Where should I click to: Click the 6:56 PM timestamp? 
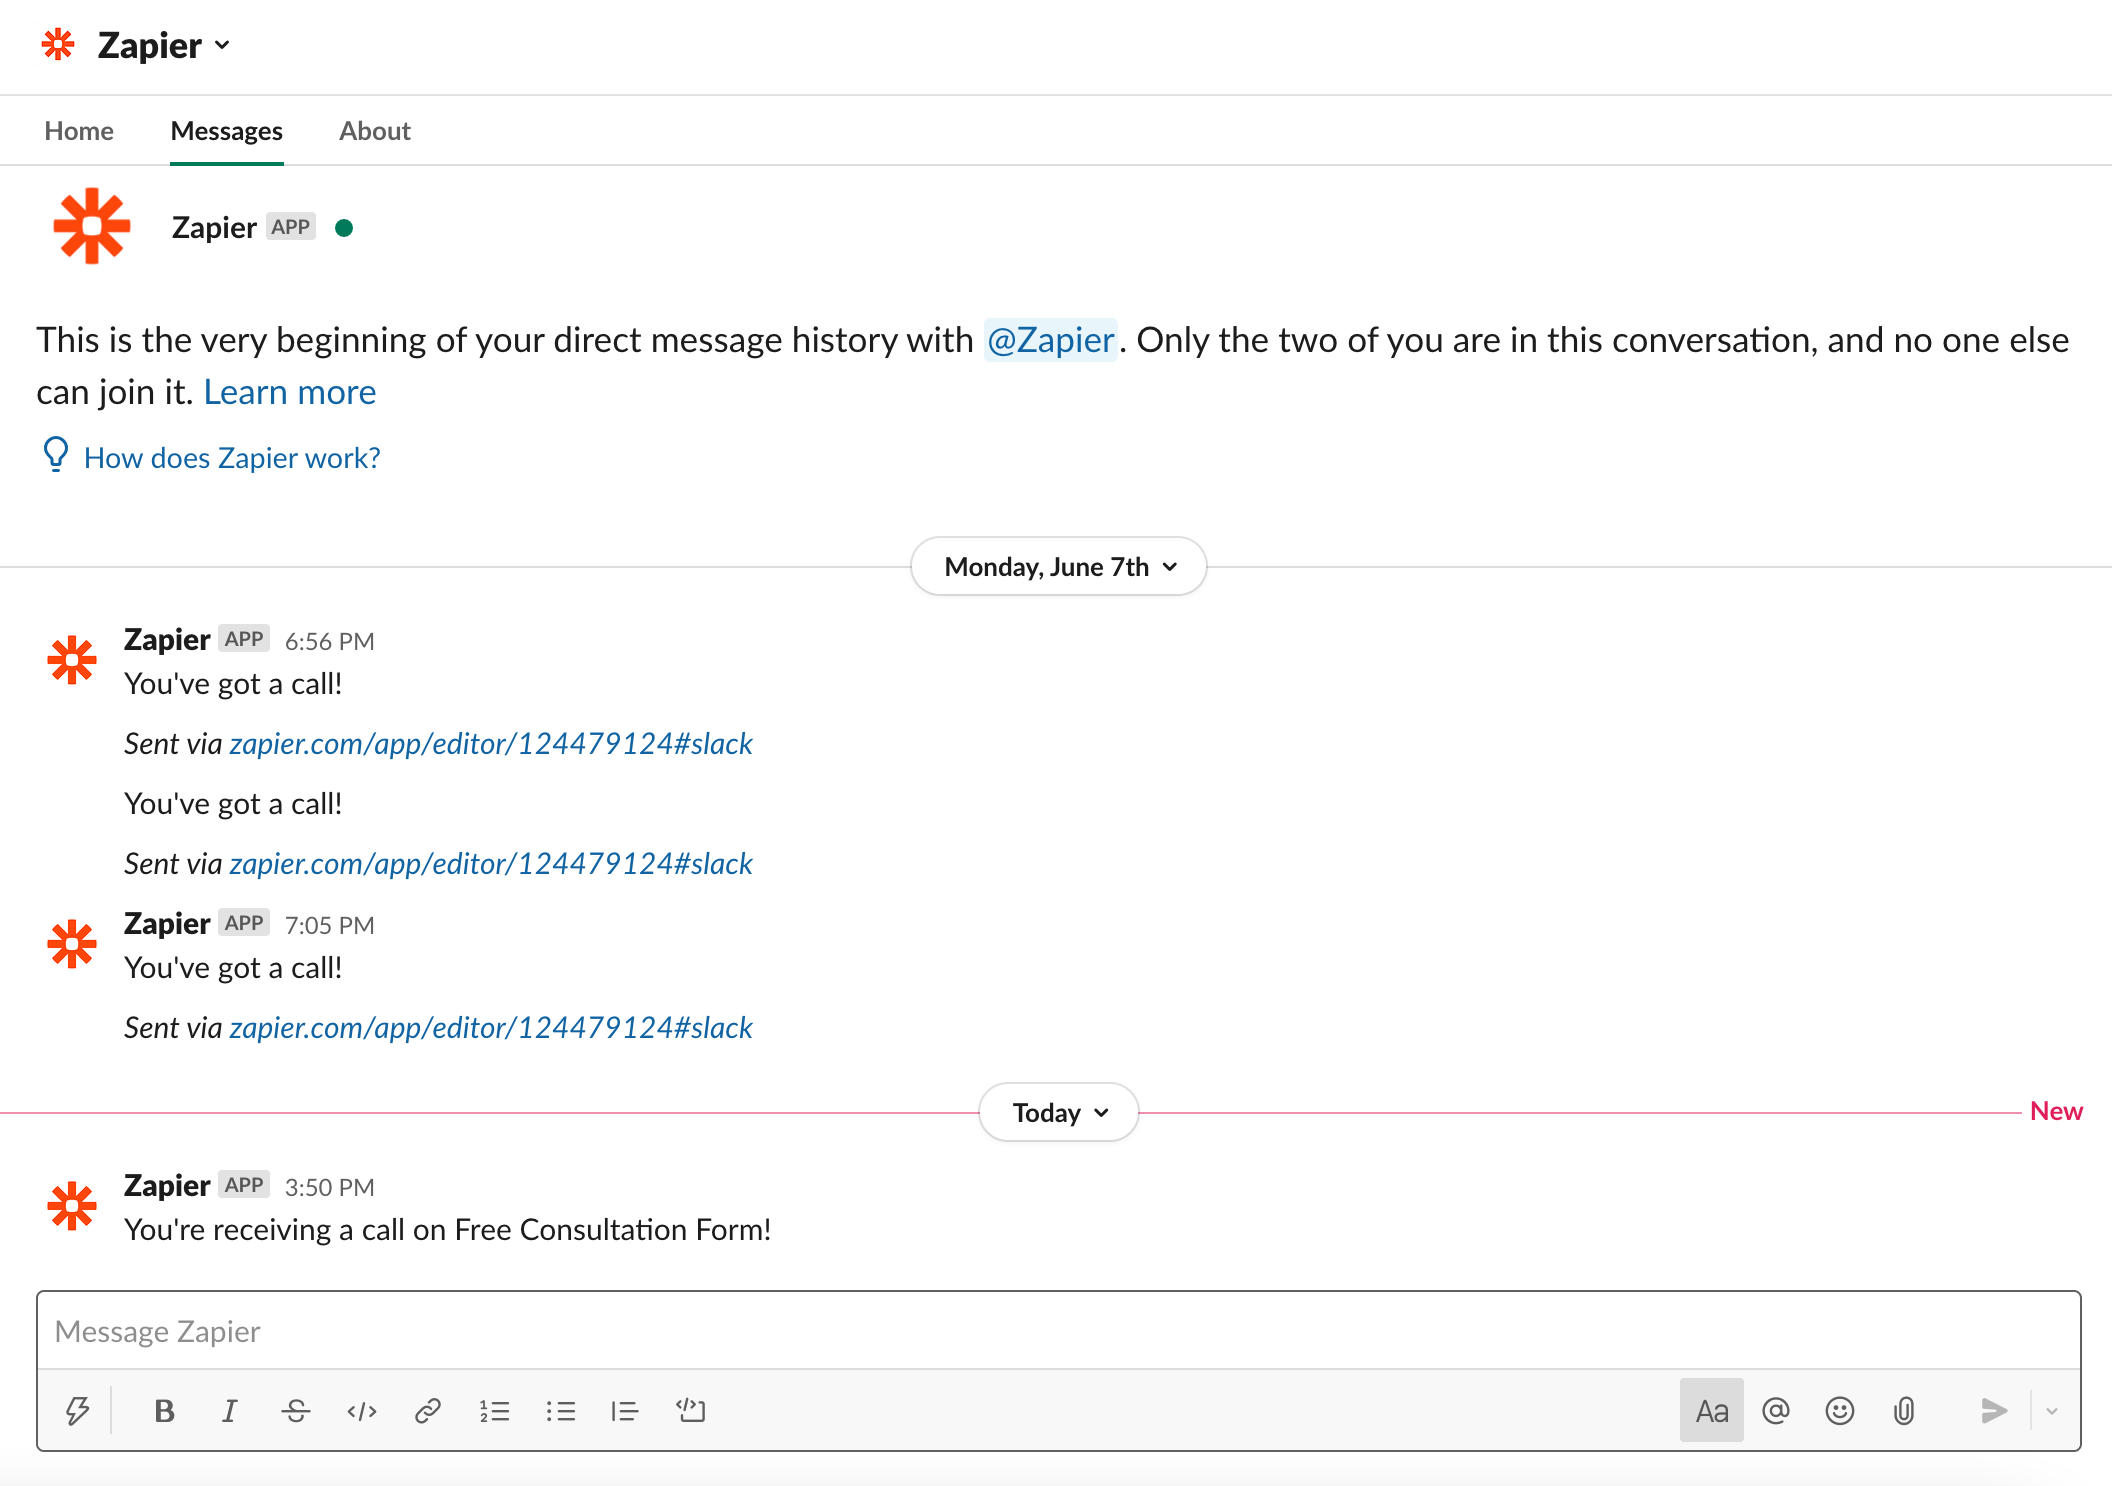pos(330,641)
